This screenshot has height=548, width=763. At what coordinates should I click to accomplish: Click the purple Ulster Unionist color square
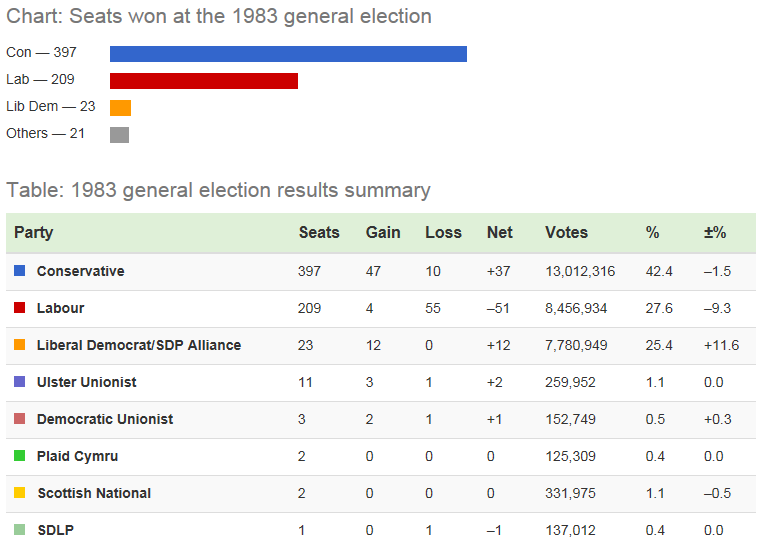pyautogui.click(x=19, y=382)
